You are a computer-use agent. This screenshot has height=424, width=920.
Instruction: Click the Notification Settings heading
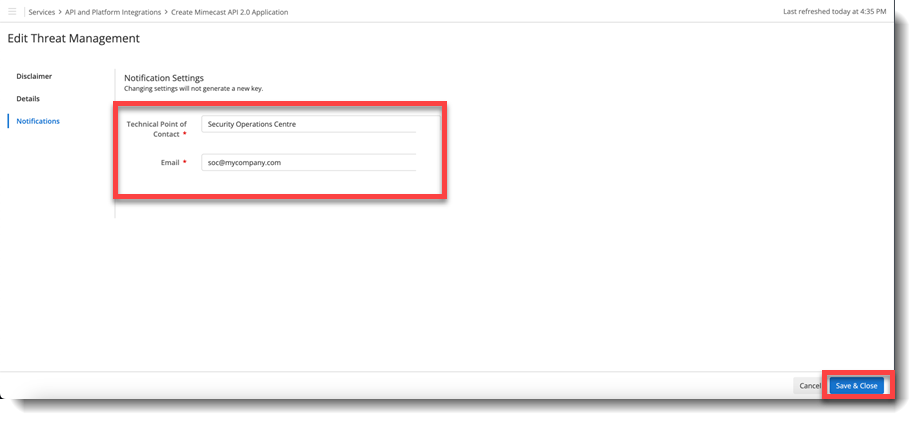click(163, 77)
